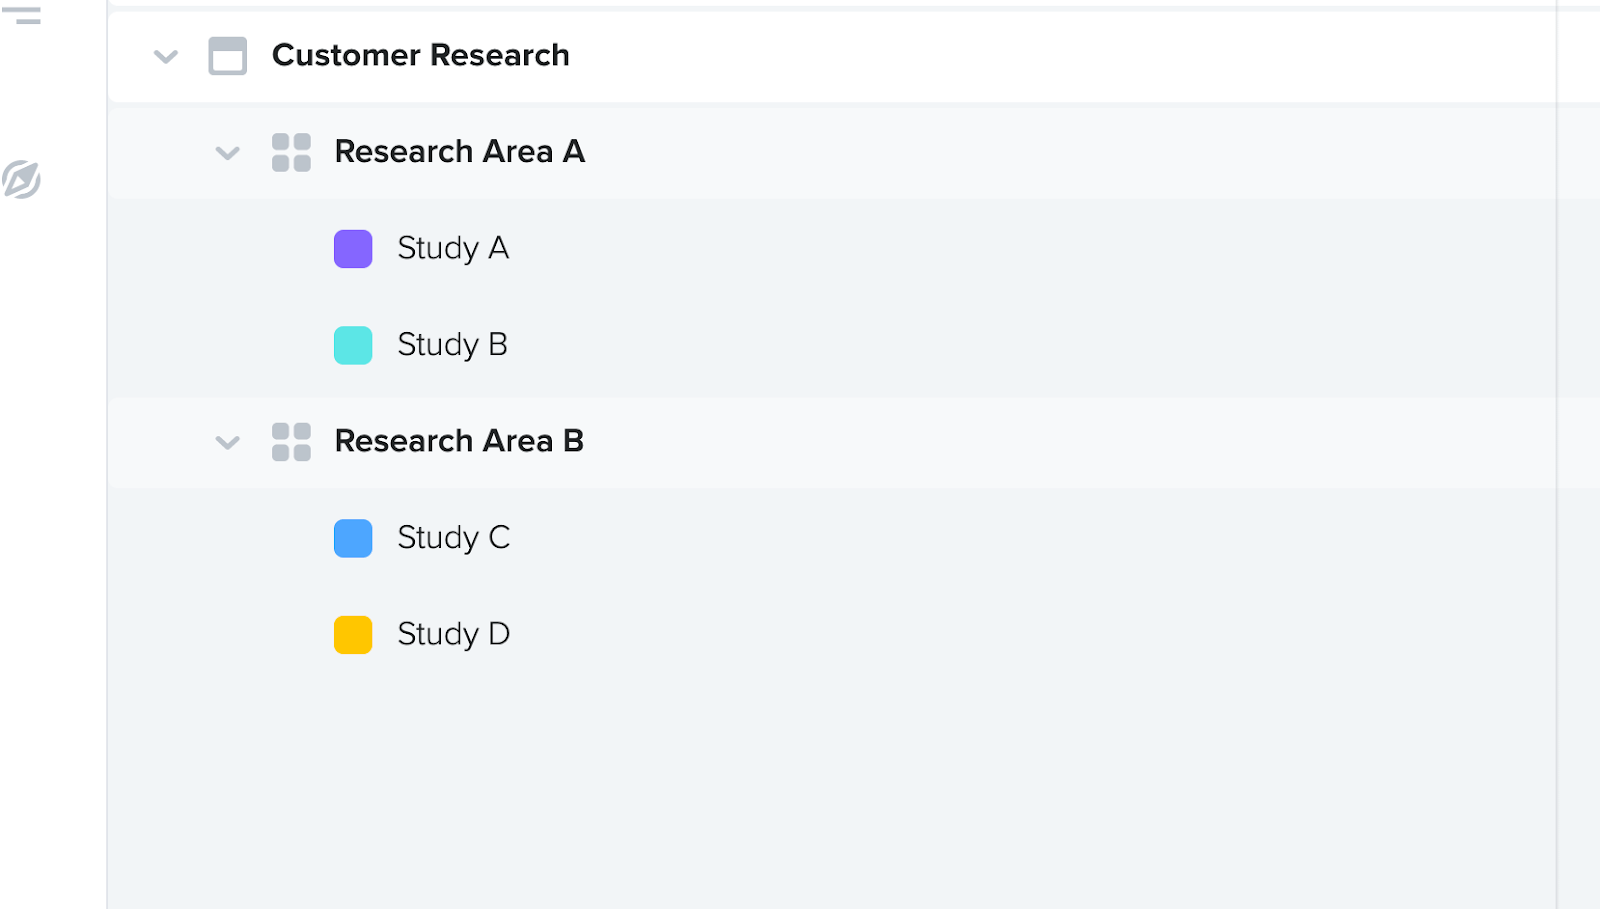Viewport: 1600px width, 909px height.
Task: Open the Study B list
Action: coord(452,345)
